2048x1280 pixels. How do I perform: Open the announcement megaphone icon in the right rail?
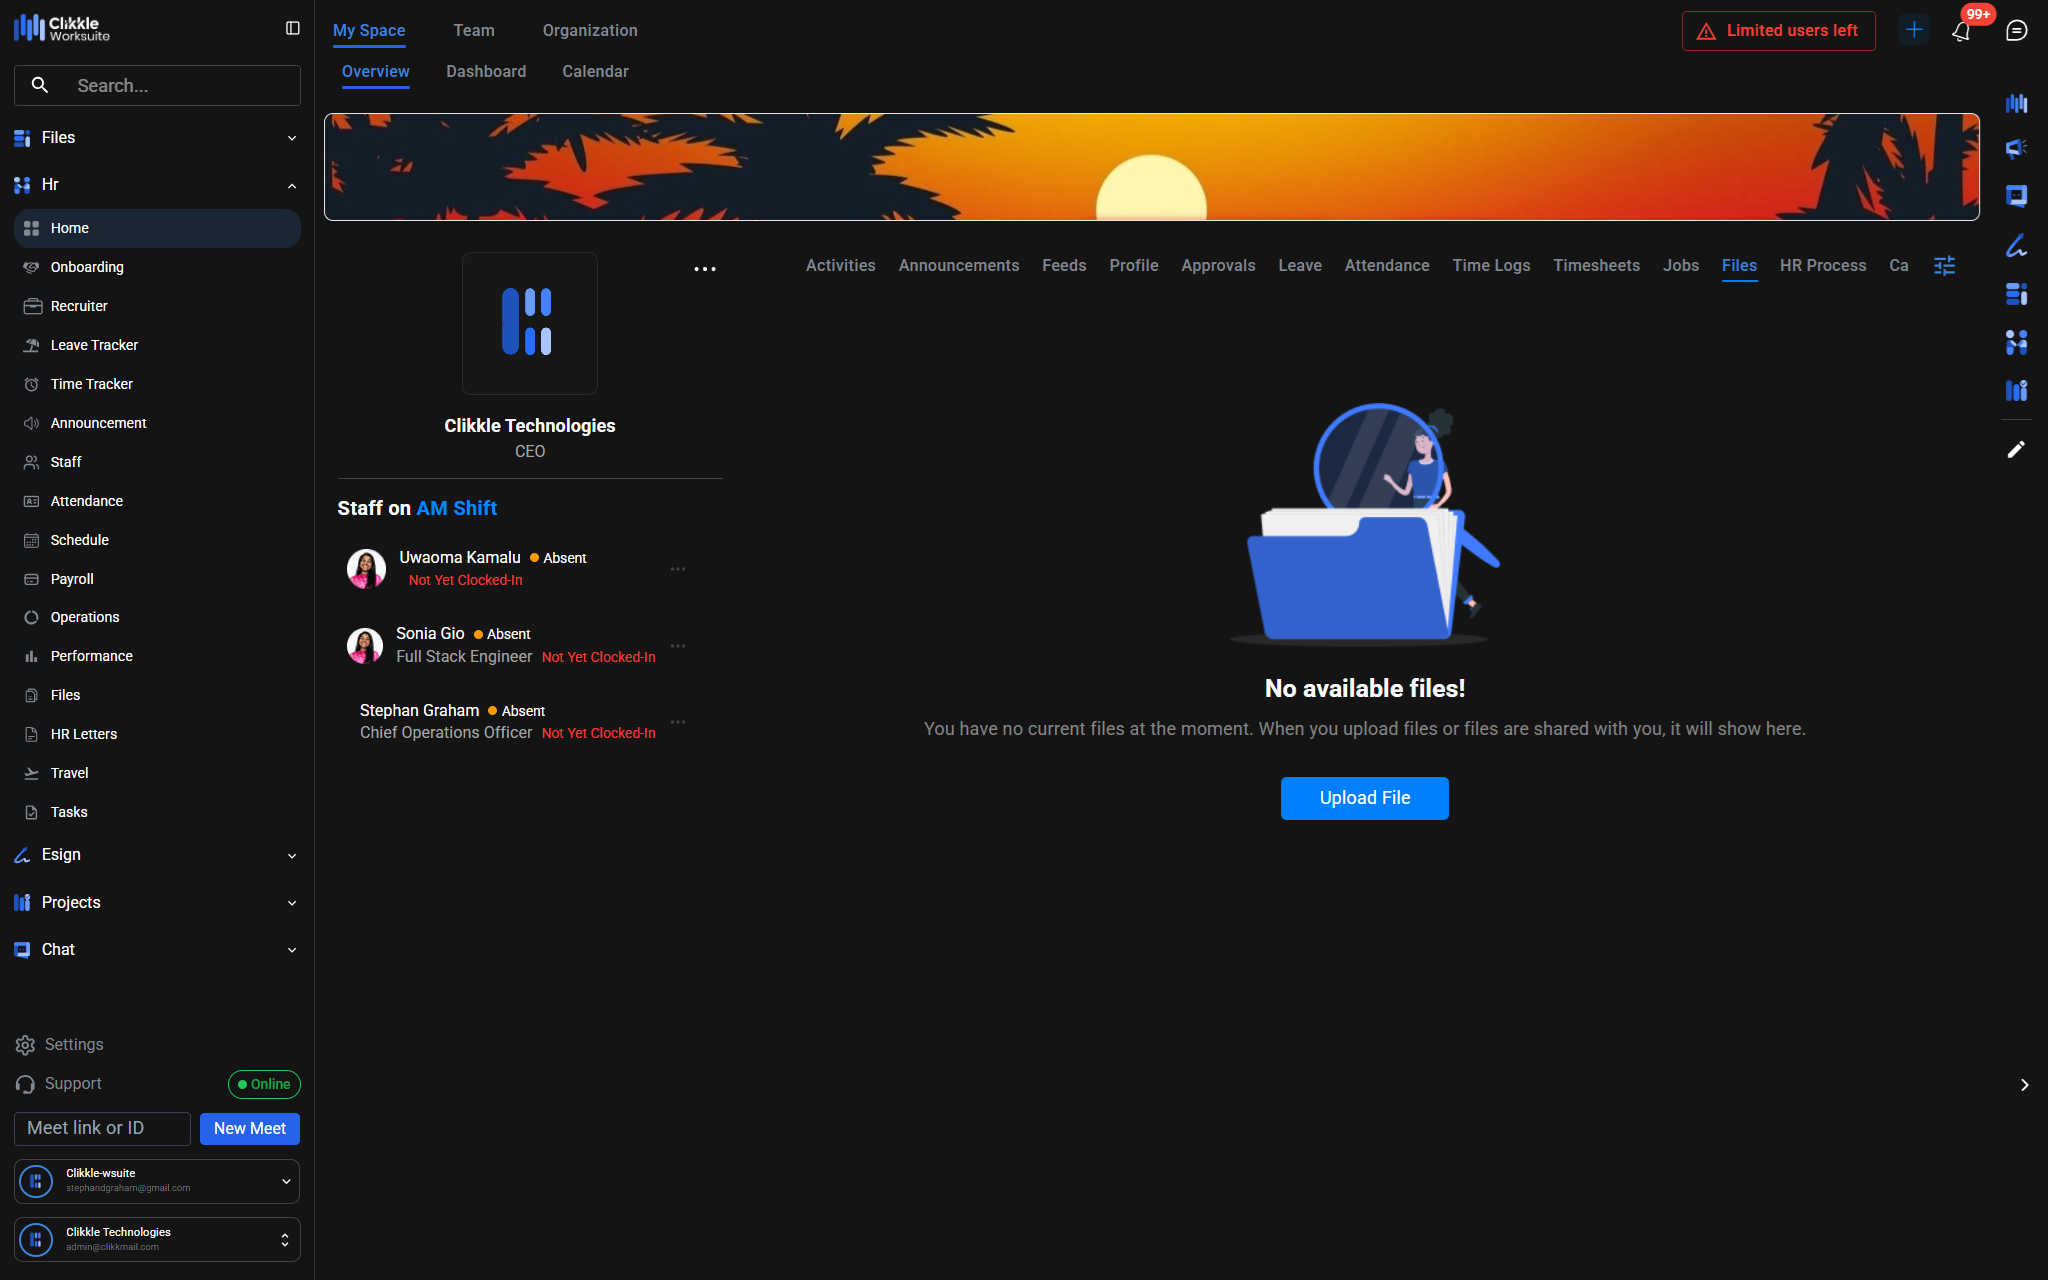click(x=2016, y=149)
